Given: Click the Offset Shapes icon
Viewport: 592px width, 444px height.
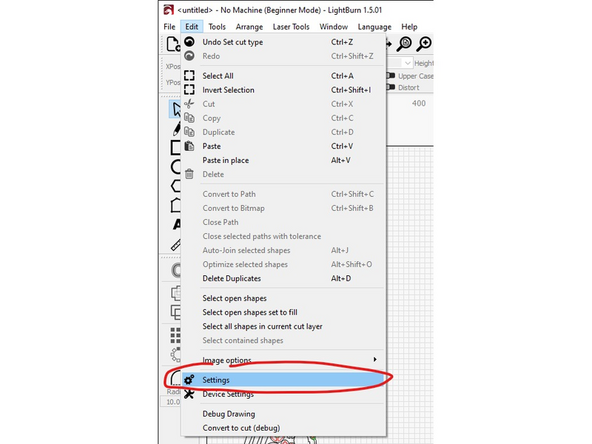Looking at the screenshot, I should click(176, 270).
